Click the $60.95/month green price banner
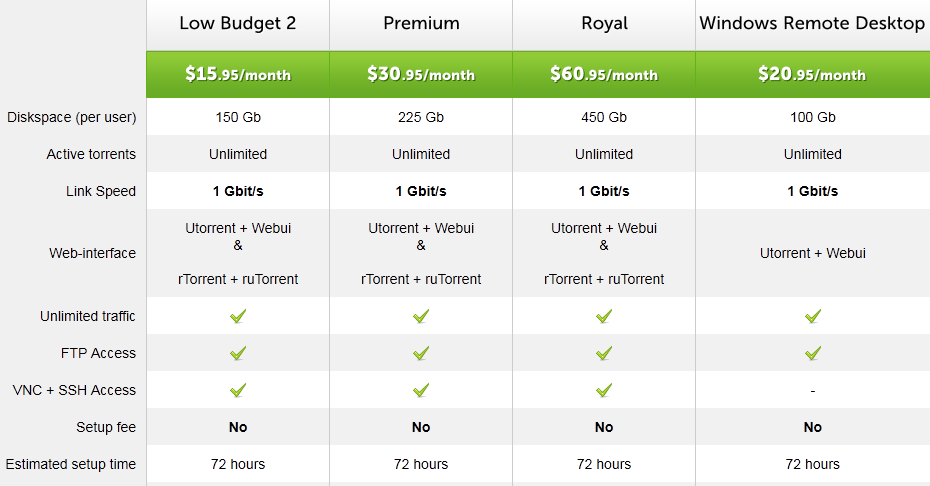930x486 pixels. 604,74
